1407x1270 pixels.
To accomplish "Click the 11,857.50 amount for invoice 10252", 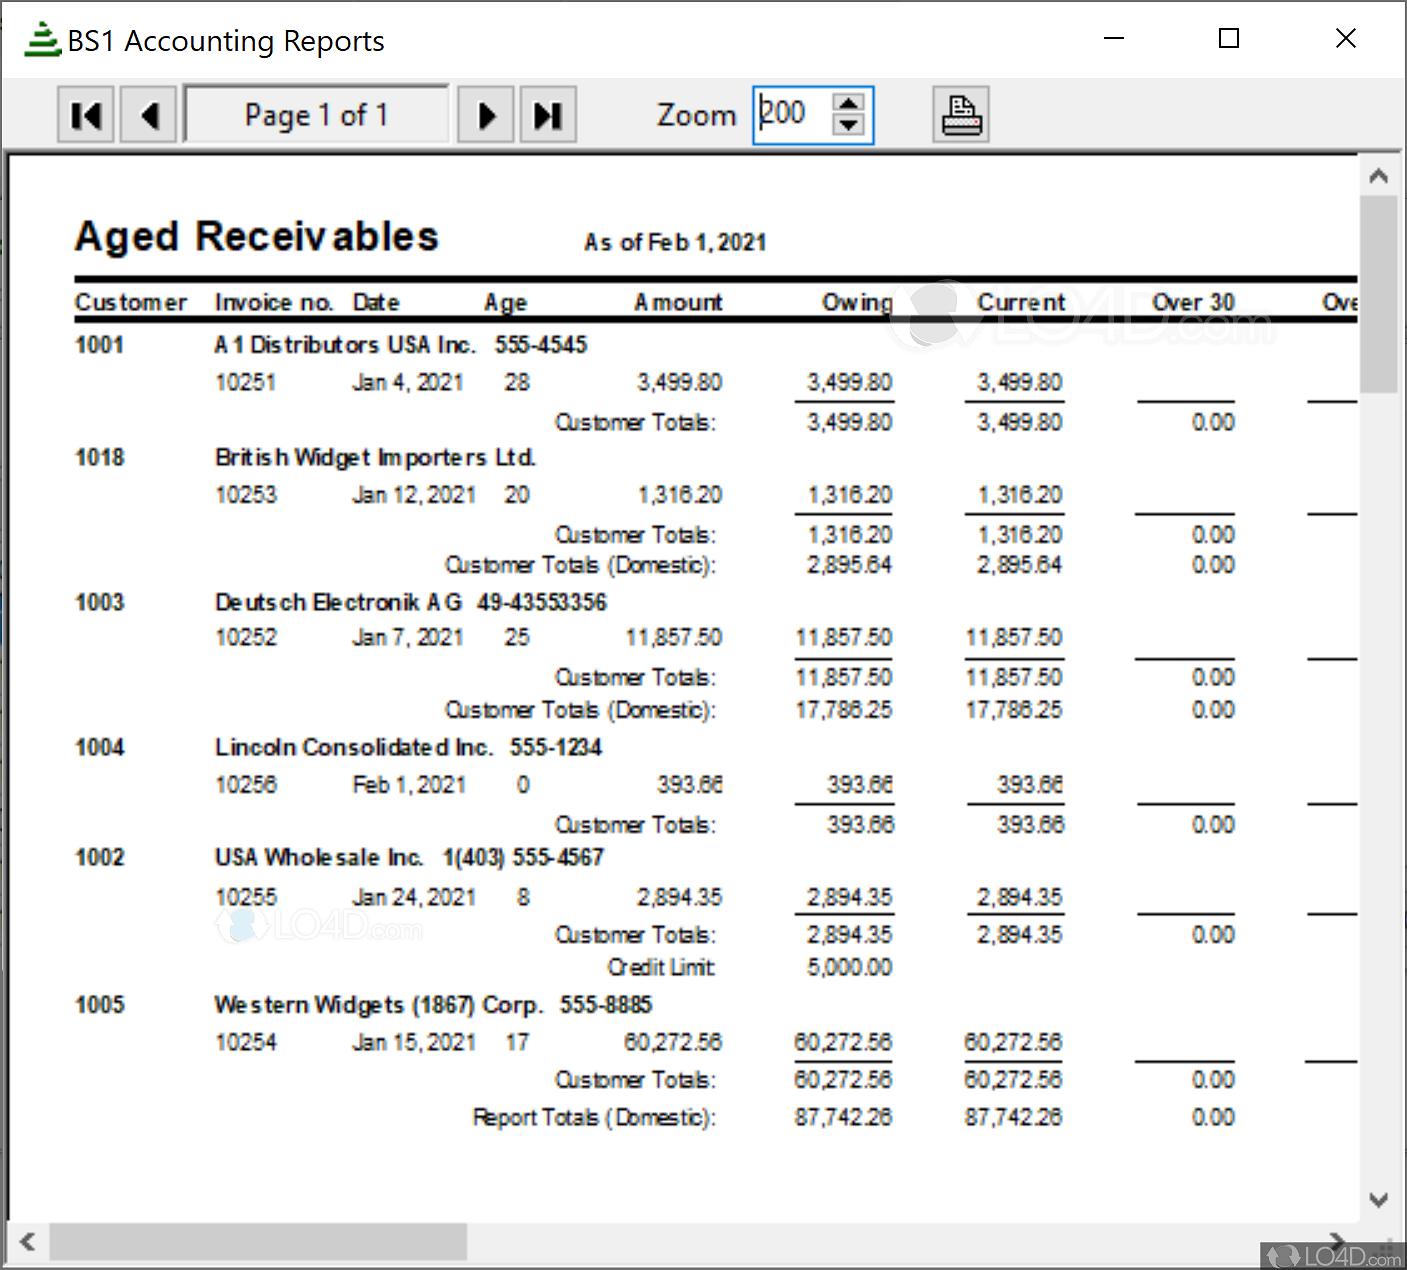I will pyautogui.click(x=674, y=637).
